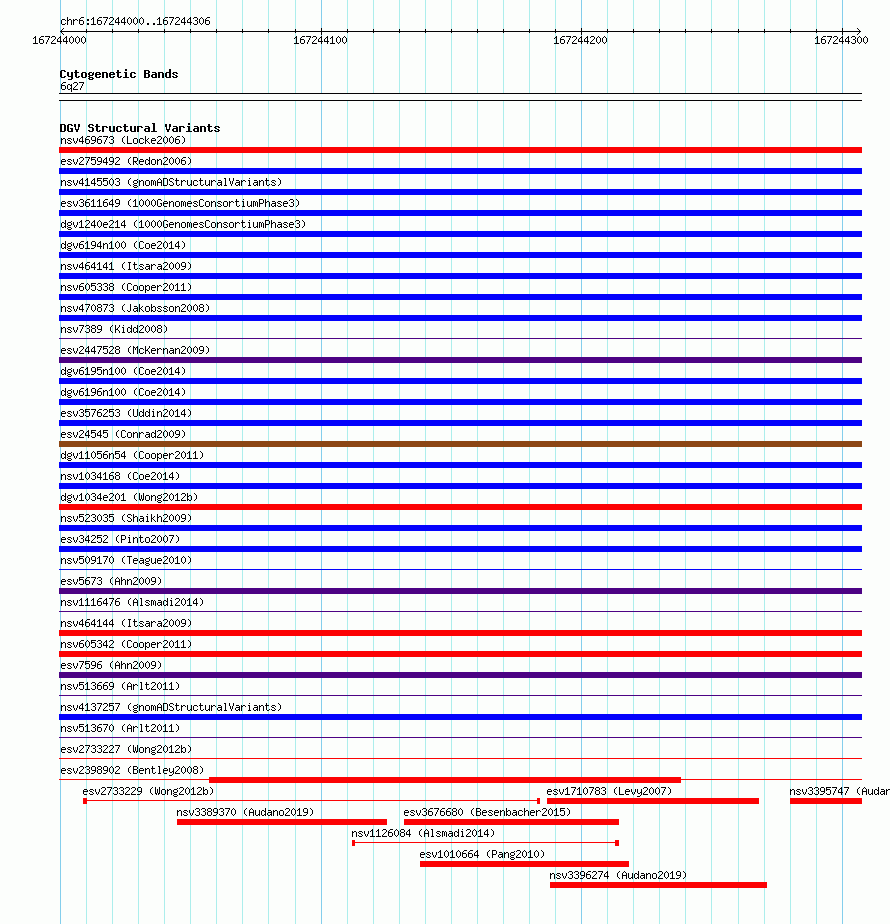890x924 pixels.
Task: Click ruler position 167244200
Action: [581, 40]
